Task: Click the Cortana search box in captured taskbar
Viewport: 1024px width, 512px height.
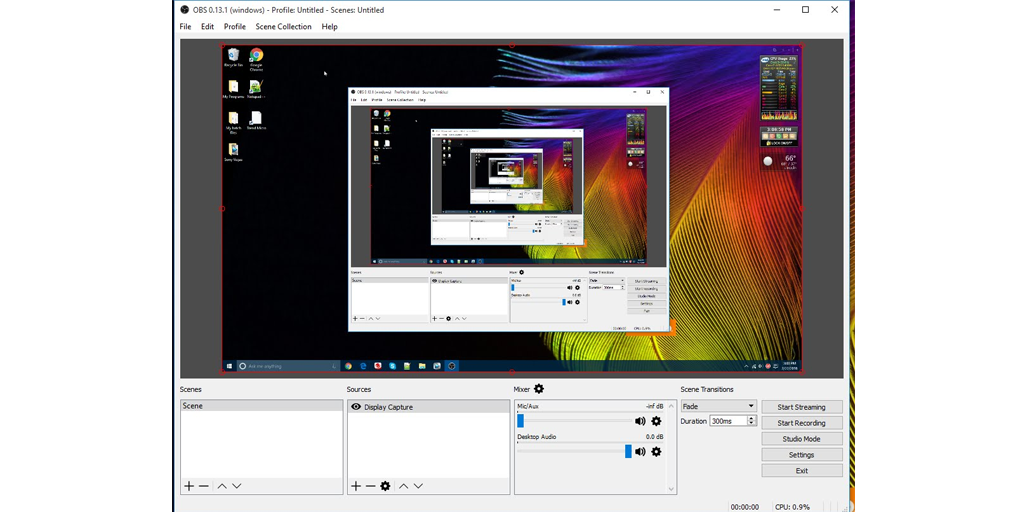Action: coord(288,366)
